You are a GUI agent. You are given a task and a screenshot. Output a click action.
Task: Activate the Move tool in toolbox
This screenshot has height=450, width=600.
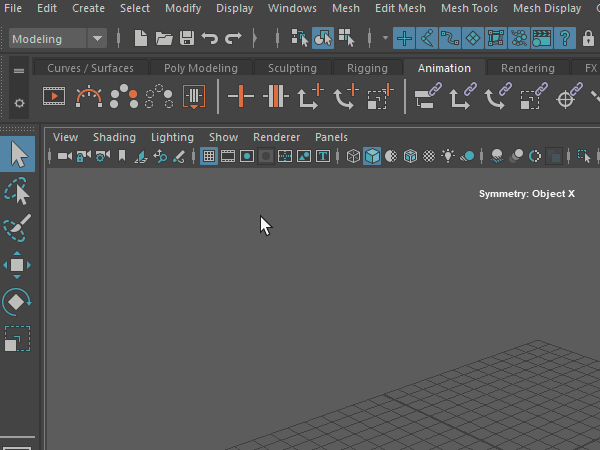pos(18,265)
